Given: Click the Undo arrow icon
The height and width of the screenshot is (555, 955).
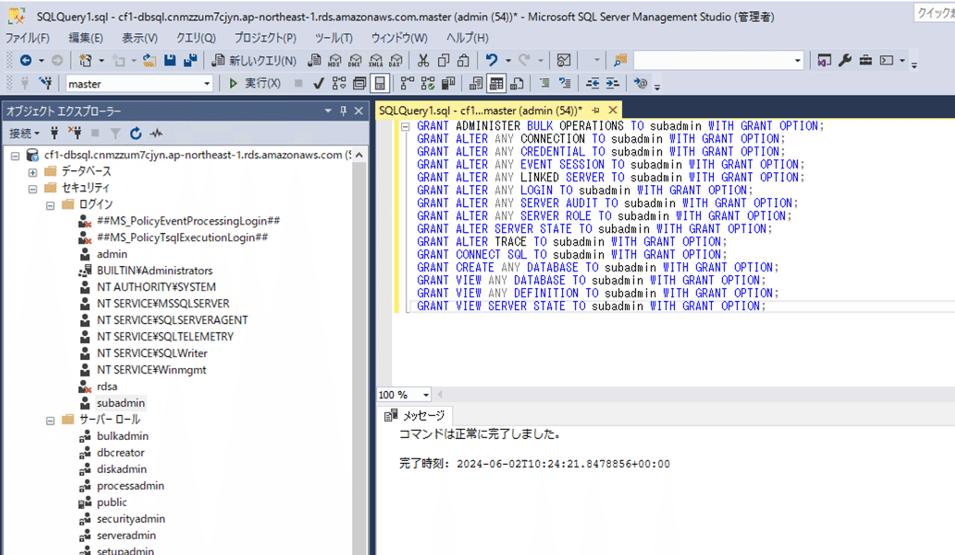Looking at the screenshot, I should pyautogui.click(x=492, y=60).
